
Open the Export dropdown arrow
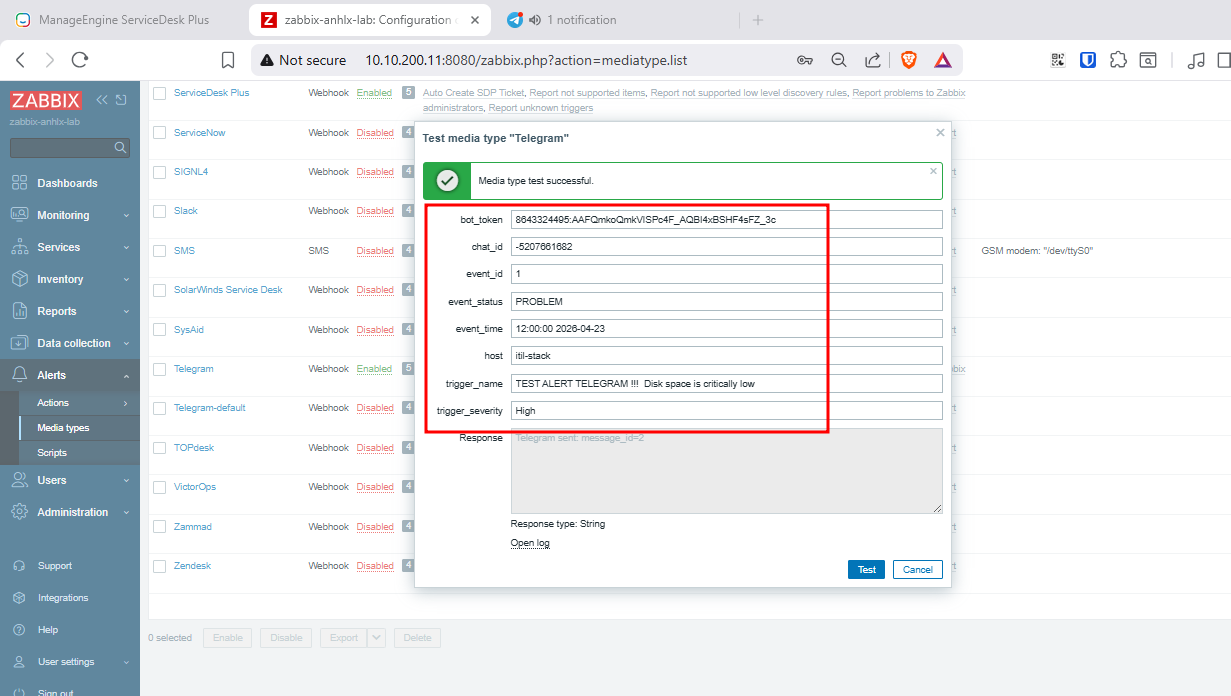[x=376, y=637]
